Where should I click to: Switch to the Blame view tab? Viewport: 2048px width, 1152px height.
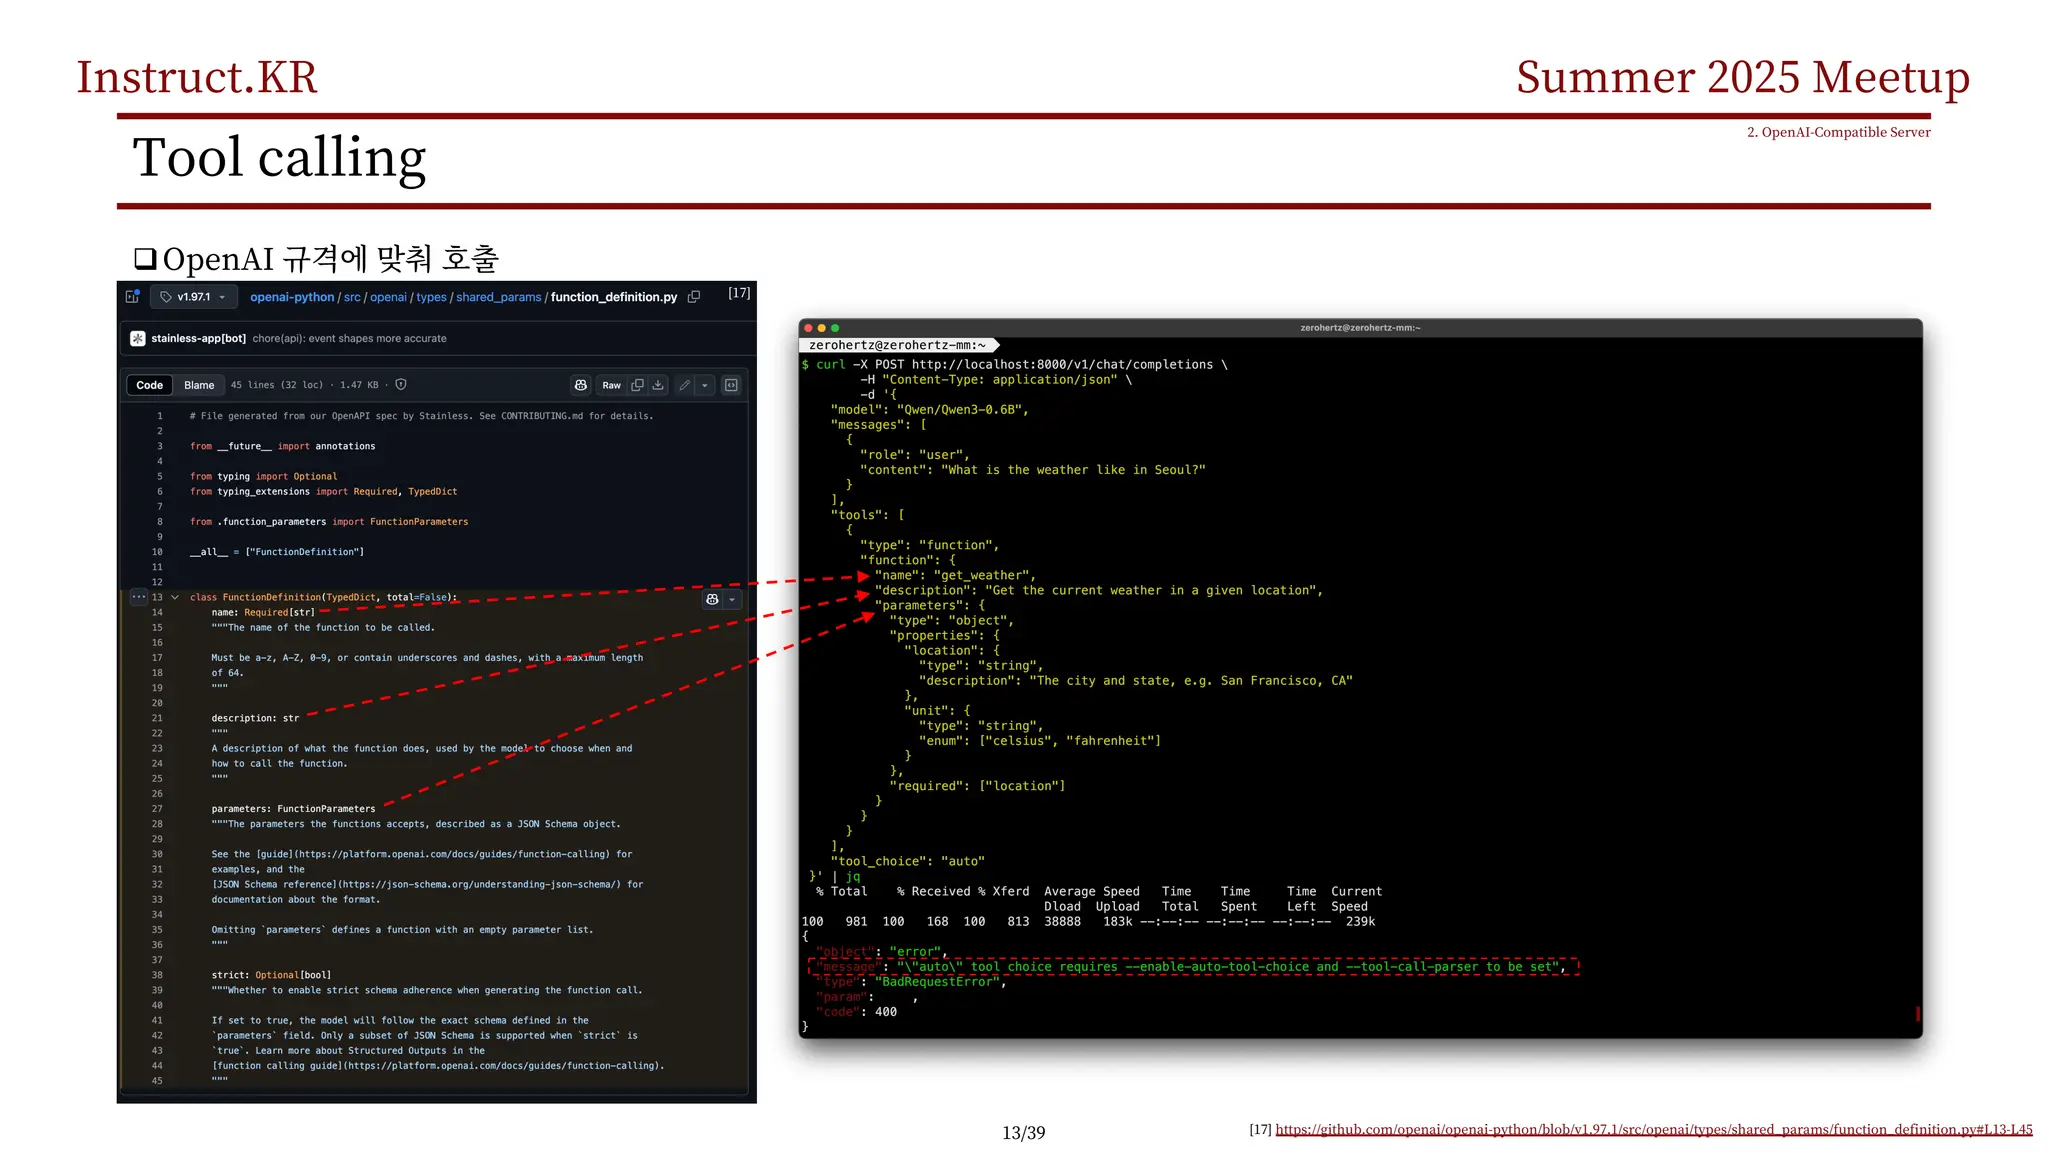(199, 385)
